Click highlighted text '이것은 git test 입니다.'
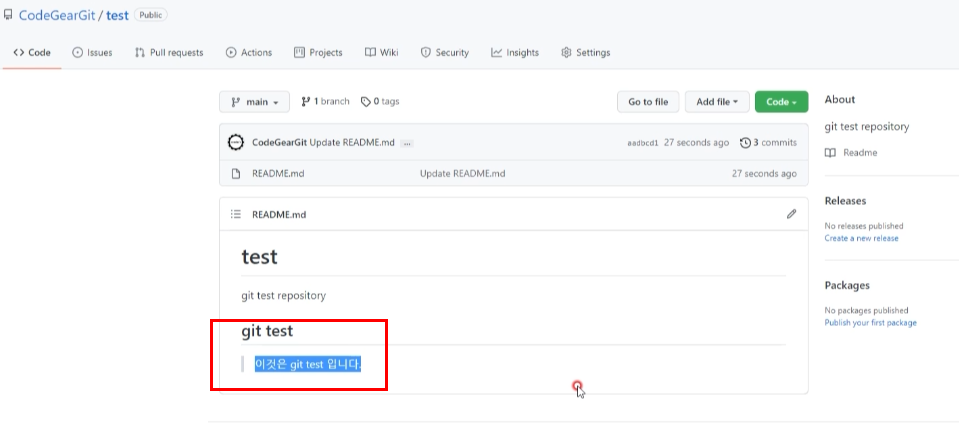The image size is (959, 439). point(308,364)
